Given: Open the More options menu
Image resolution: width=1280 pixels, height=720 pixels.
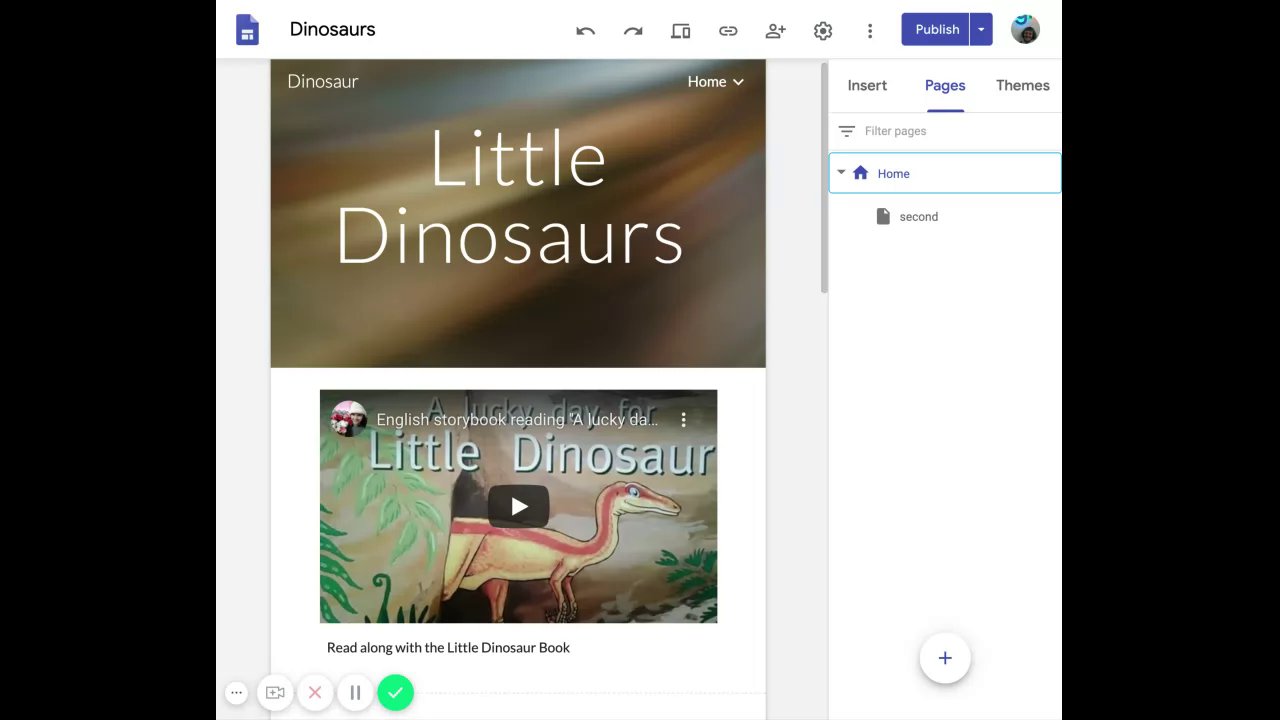Looking at the screenshot, I should coord(870,31).
